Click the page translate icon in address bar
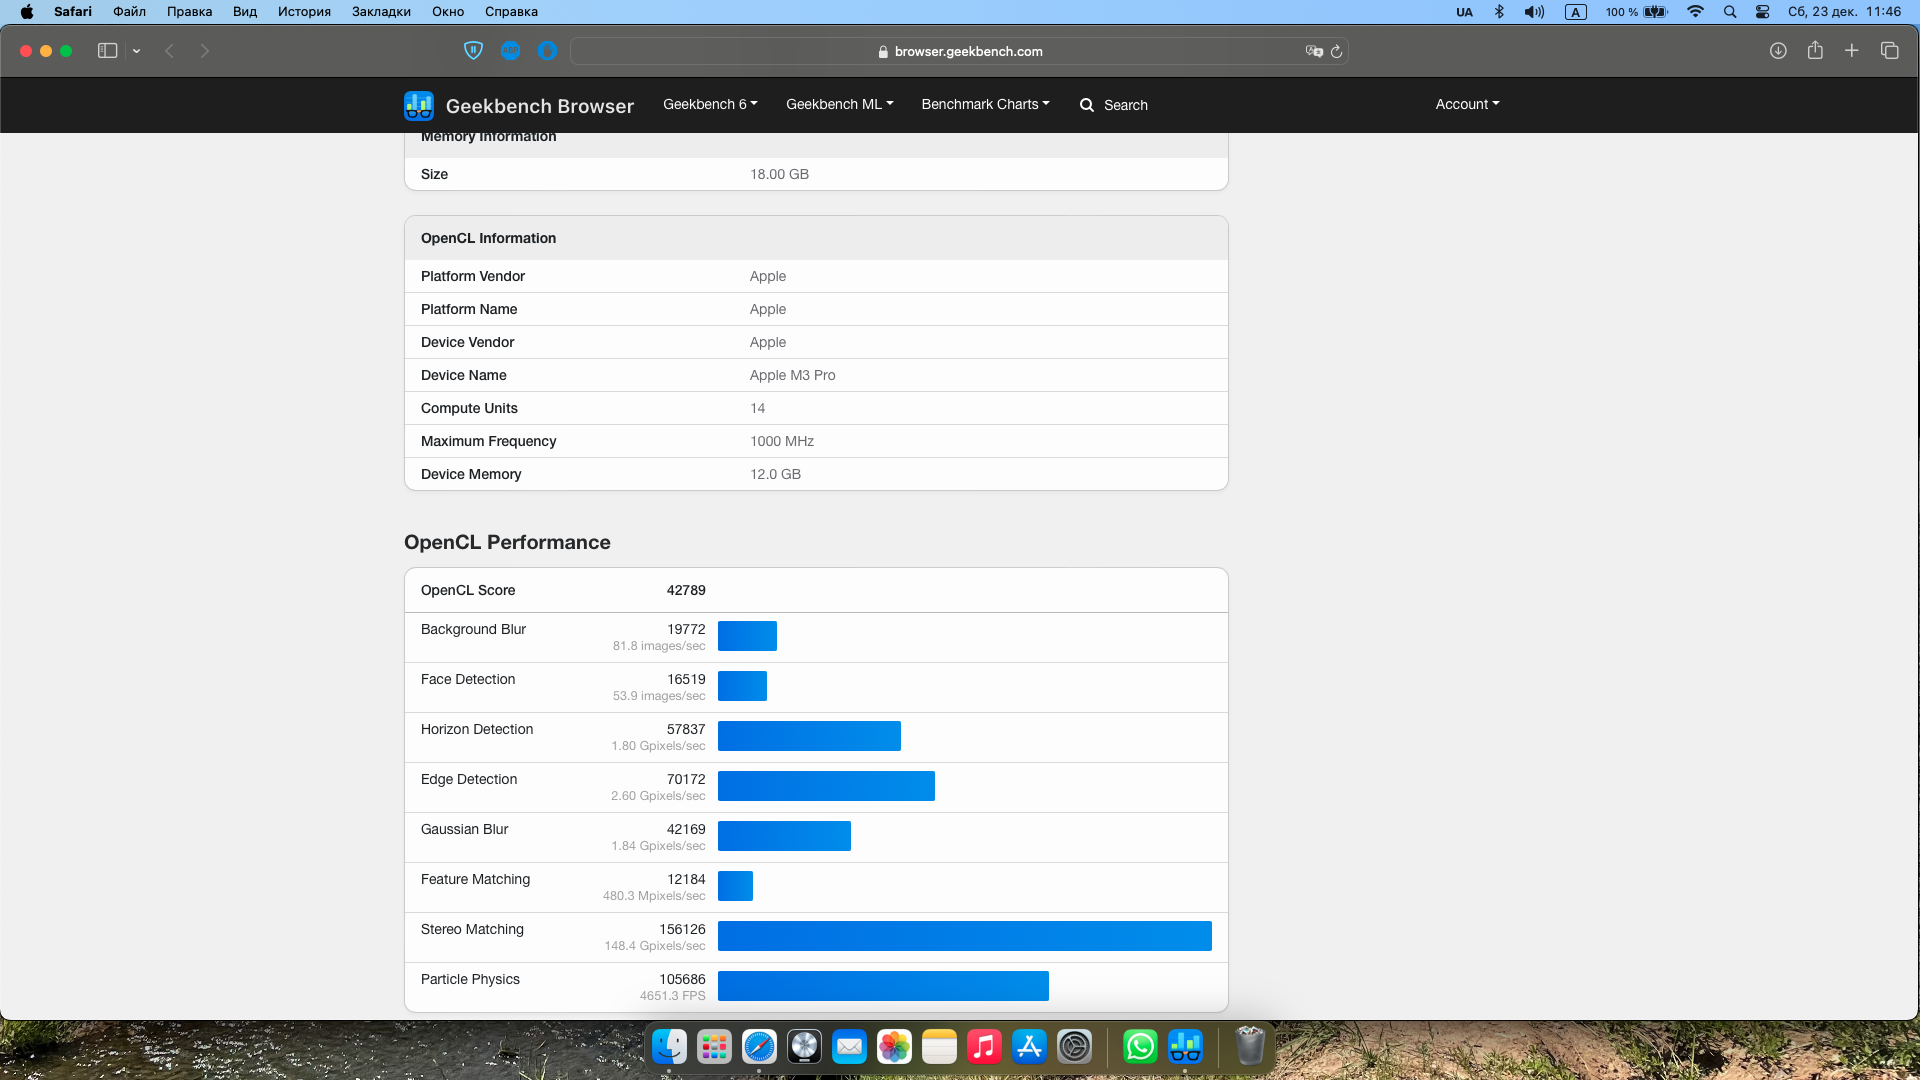 coord(1314,51)
